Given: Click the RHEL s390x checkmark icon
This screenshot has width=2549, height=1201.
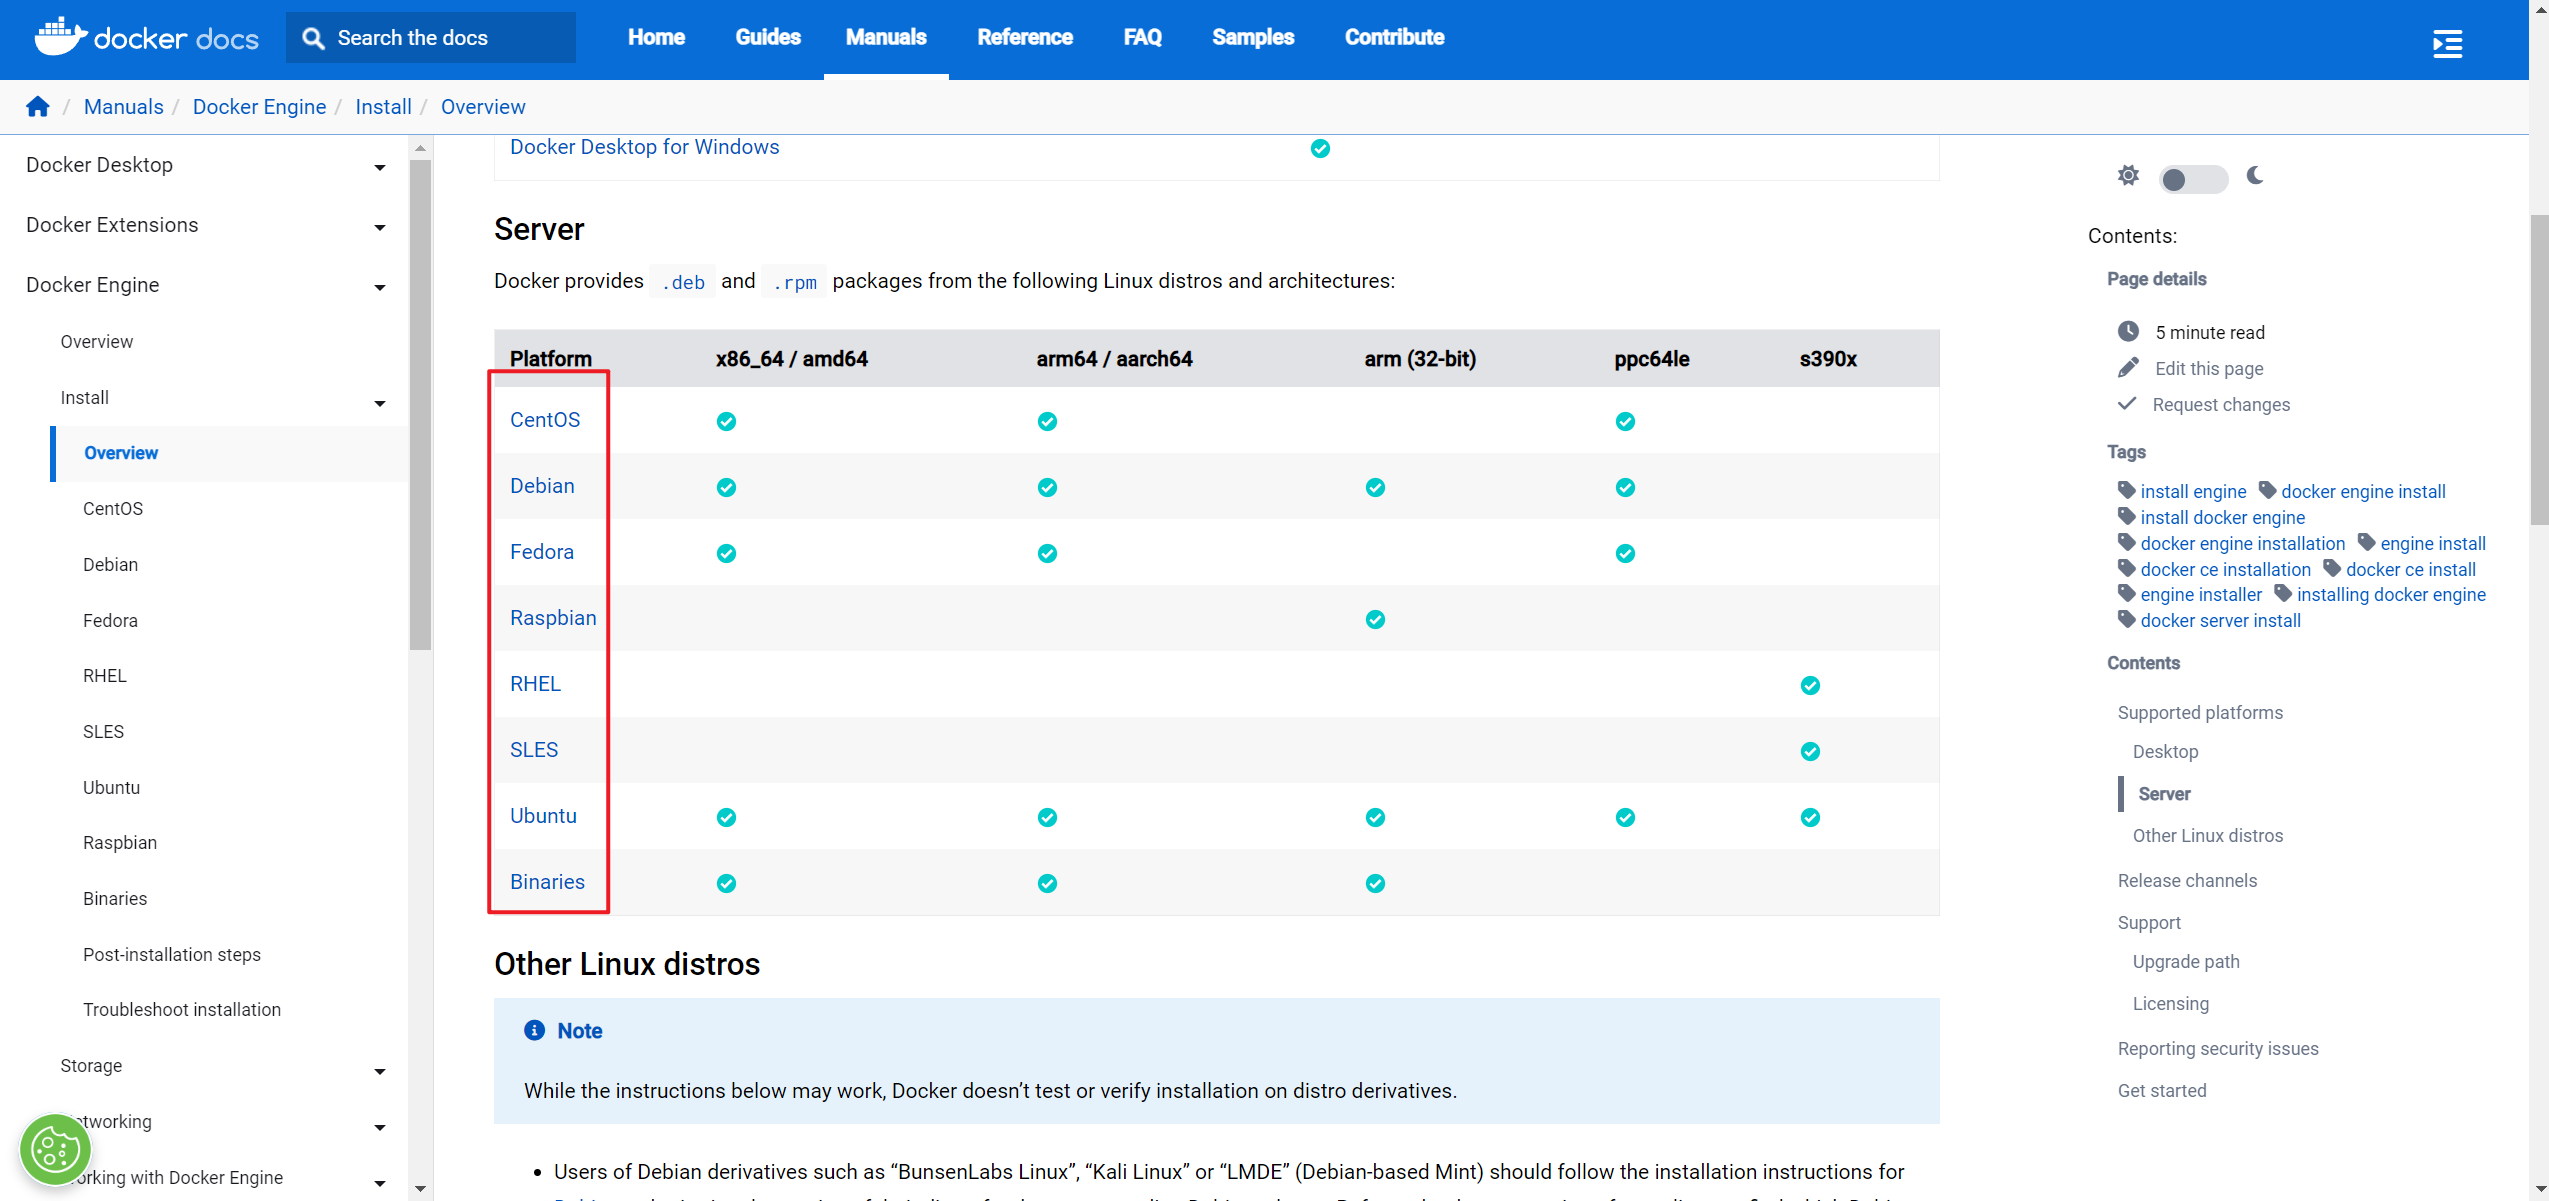Looking at the screenshot, I should point(1810,685).
